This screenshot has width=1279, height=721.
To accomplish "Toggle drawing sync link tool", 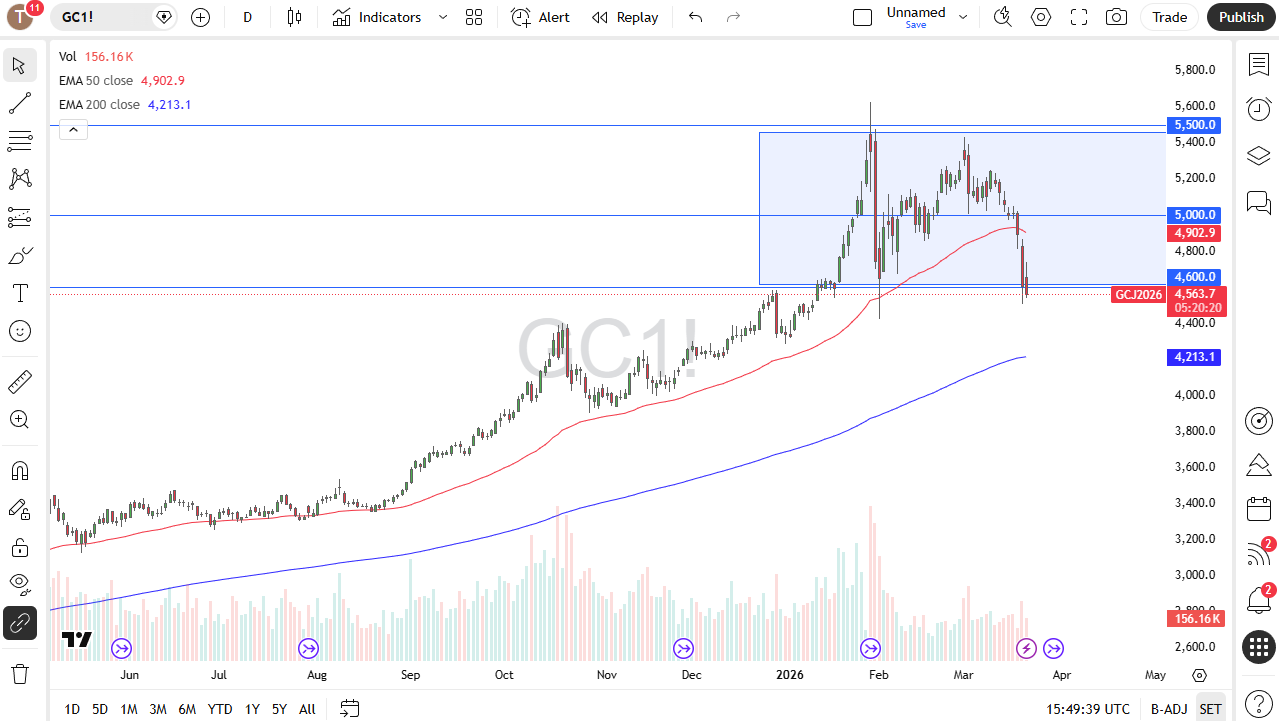I will 19,623.
